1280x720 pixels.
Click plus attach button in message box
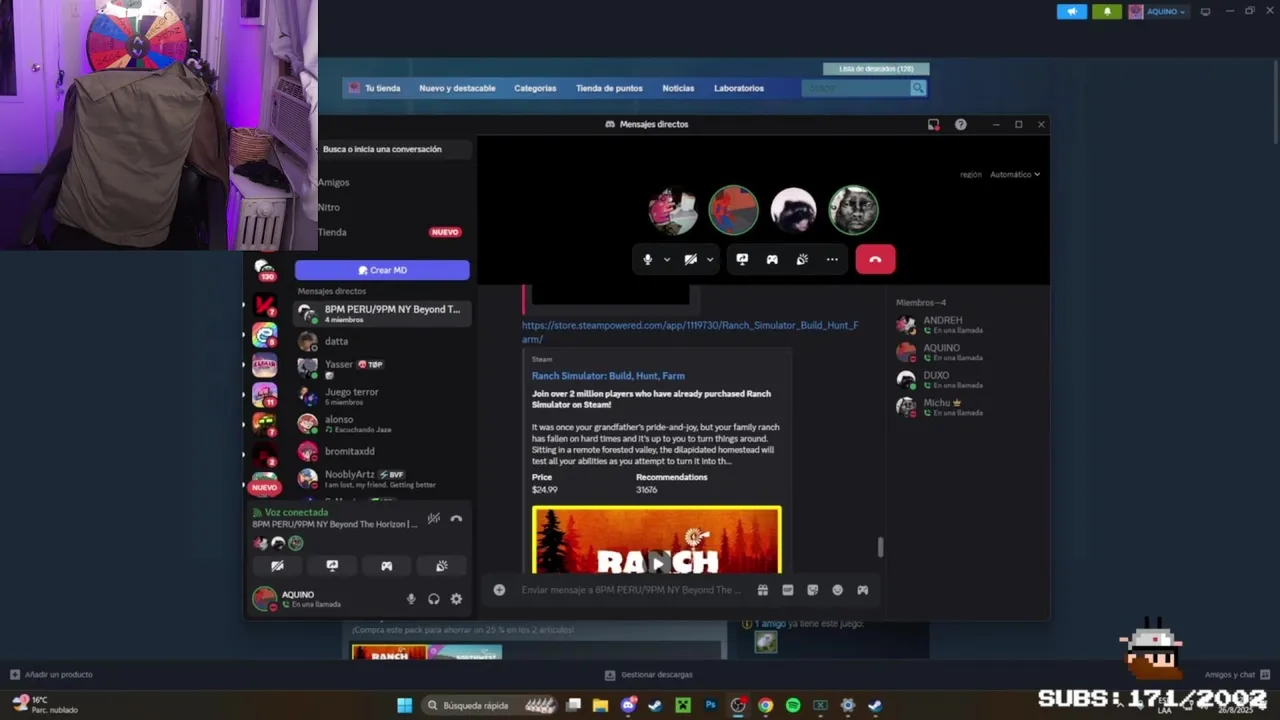(x=499, y=590)
